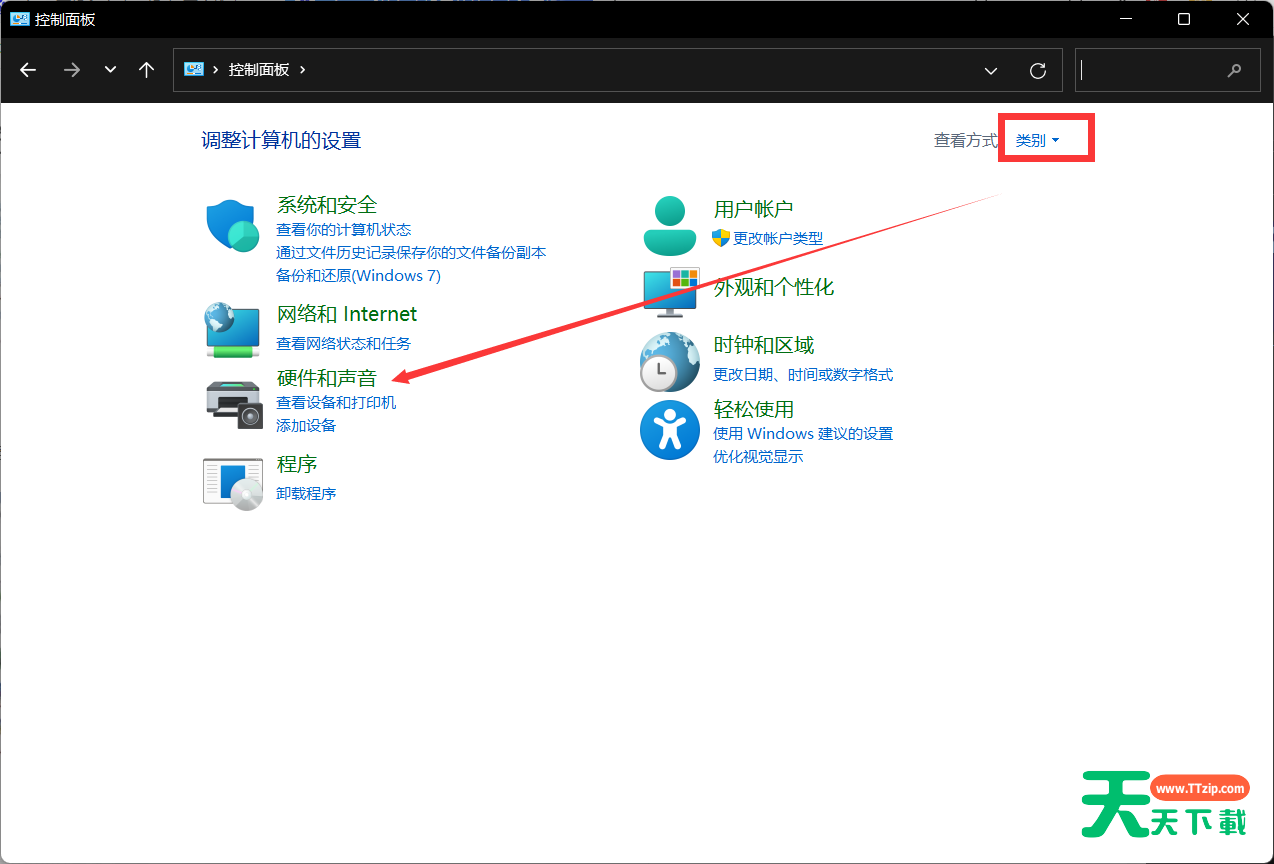Click the Clock and Region globe icon
The height and width of the screenshot is (864, 1274).
(669, 361)
